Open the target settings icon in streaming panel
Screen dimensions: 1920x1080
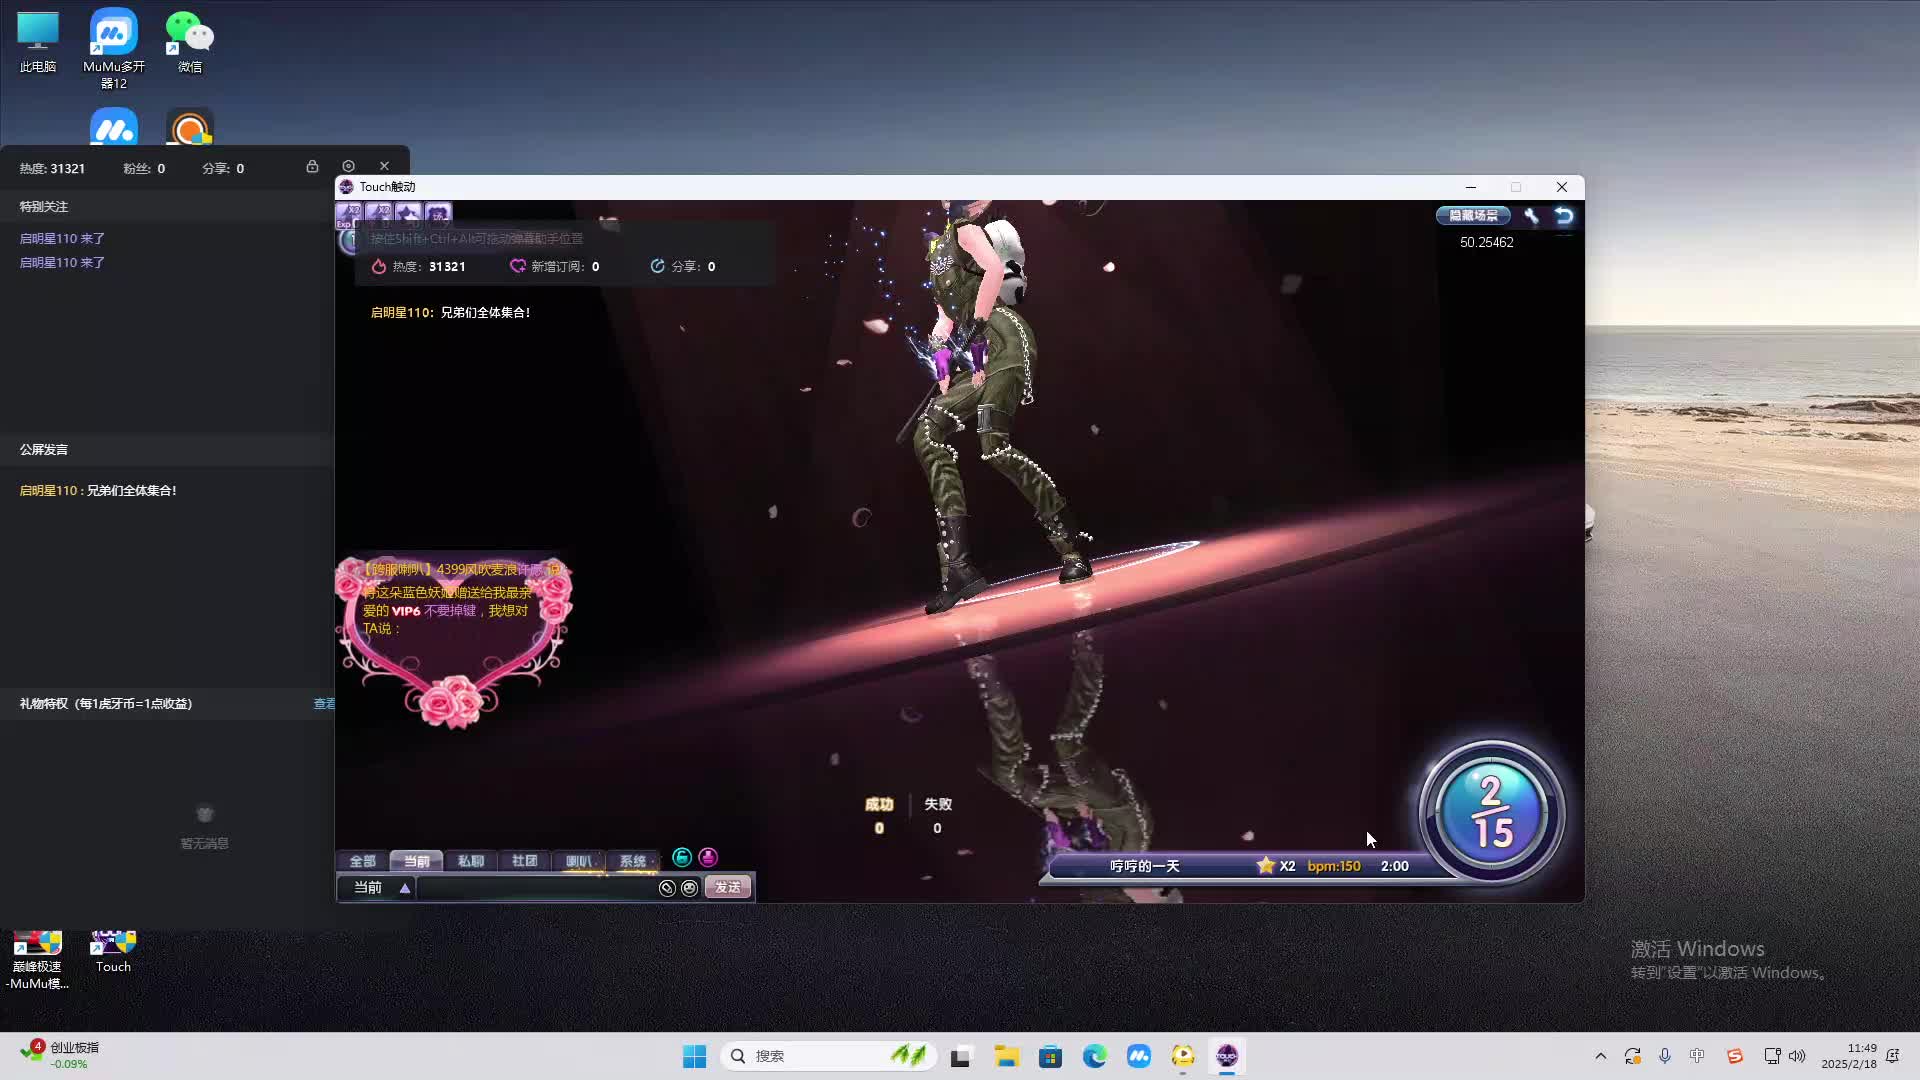pyautogui.click(x=348, y=166)
